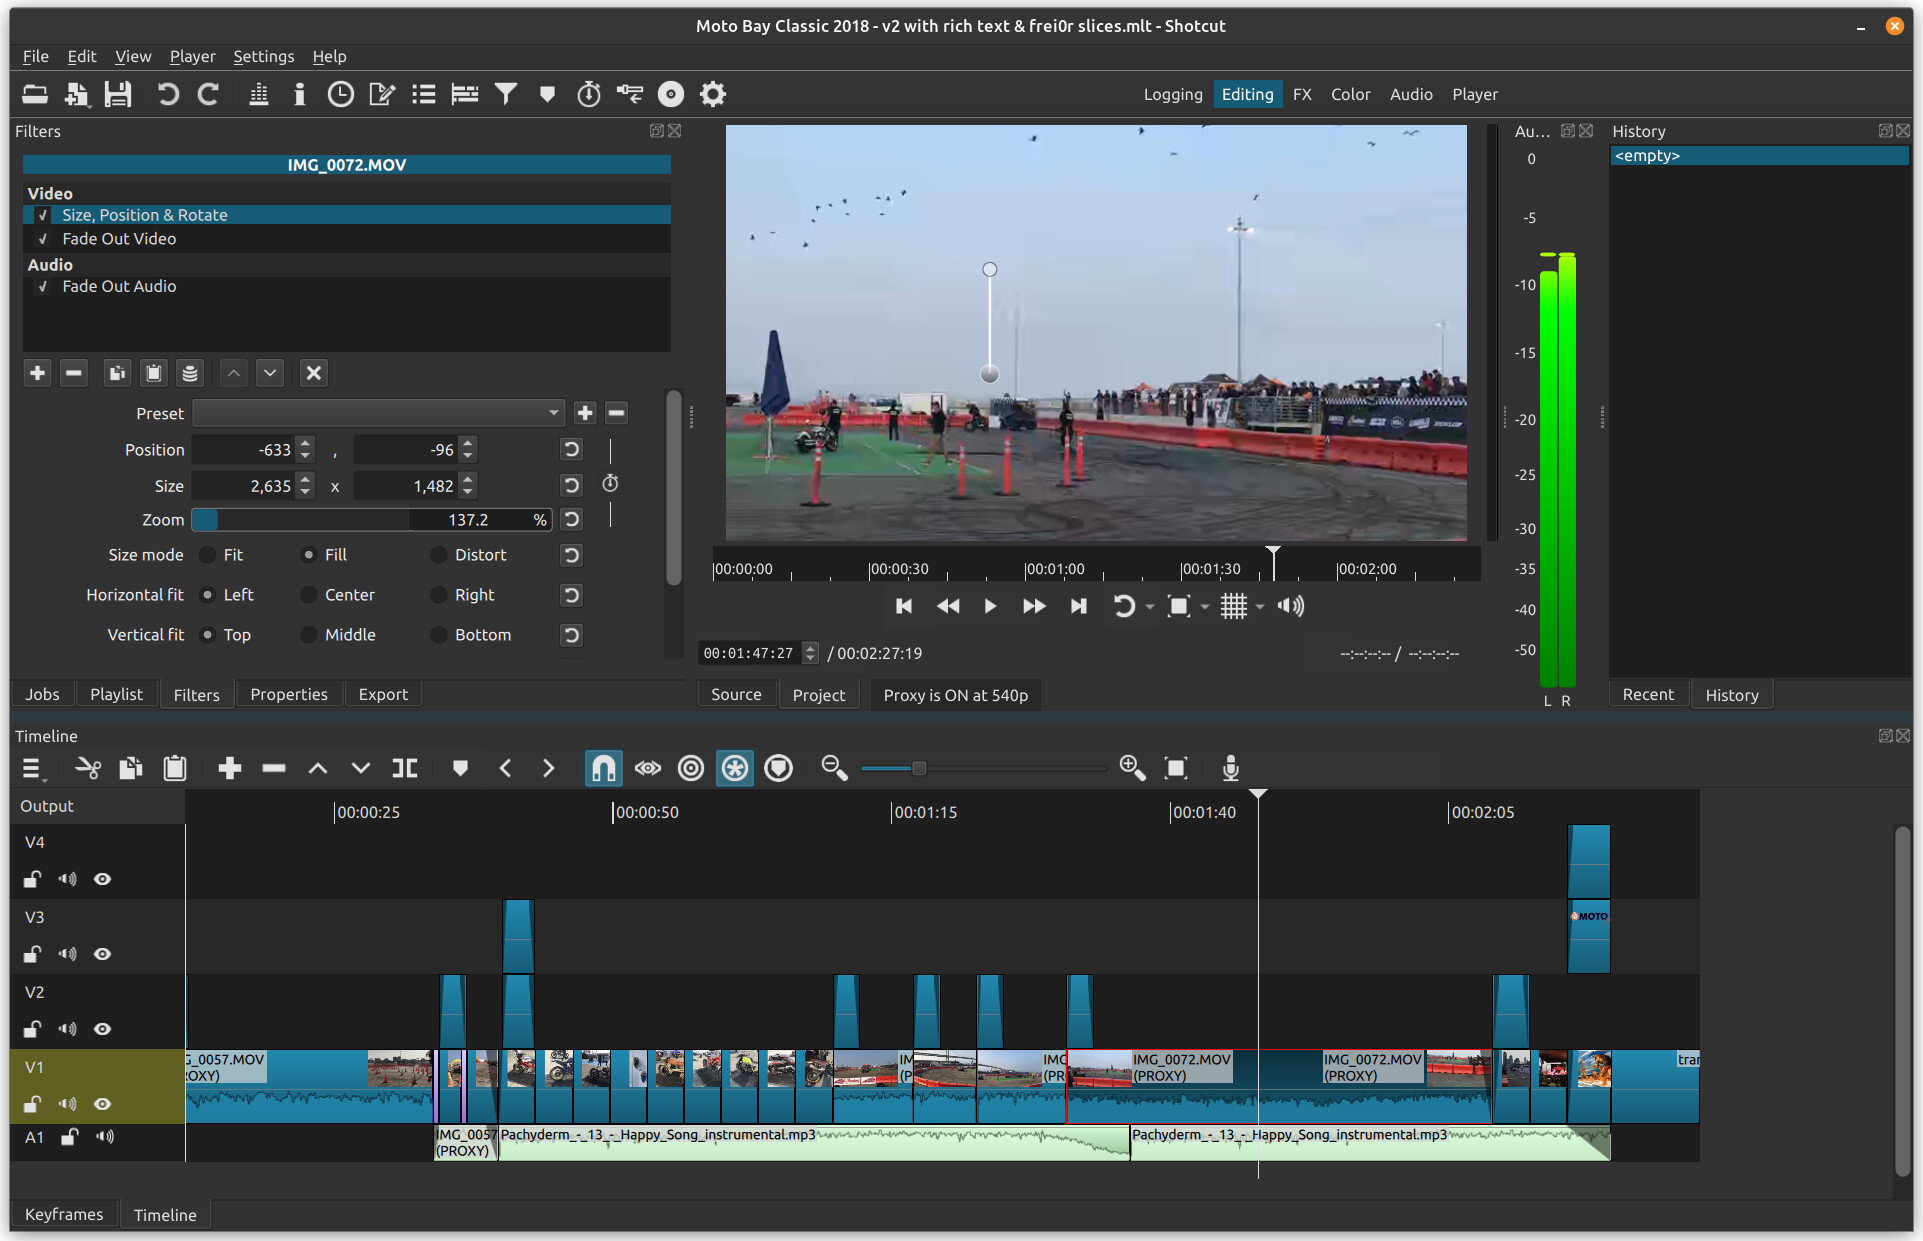Hide the V1 track using its eye icon
The width and height of the screenshot is (1923, 1241).
pos(102,1104)
